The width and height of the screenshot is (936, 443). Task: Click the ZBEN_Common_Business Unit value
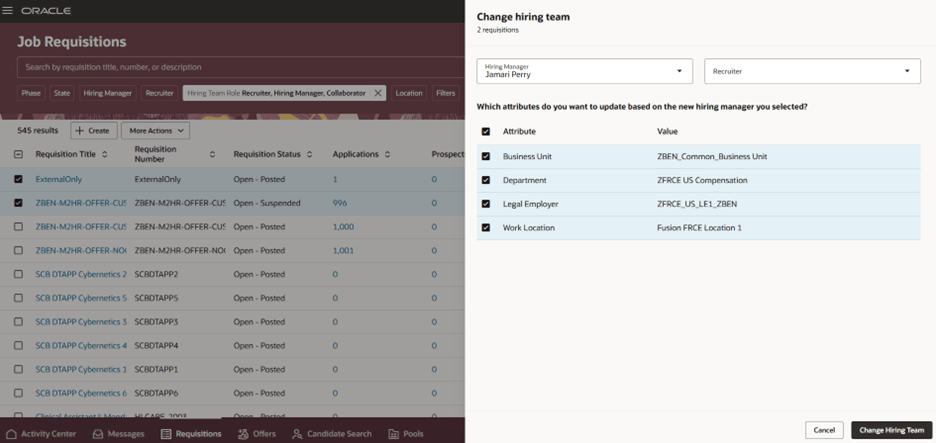[712, 156]
